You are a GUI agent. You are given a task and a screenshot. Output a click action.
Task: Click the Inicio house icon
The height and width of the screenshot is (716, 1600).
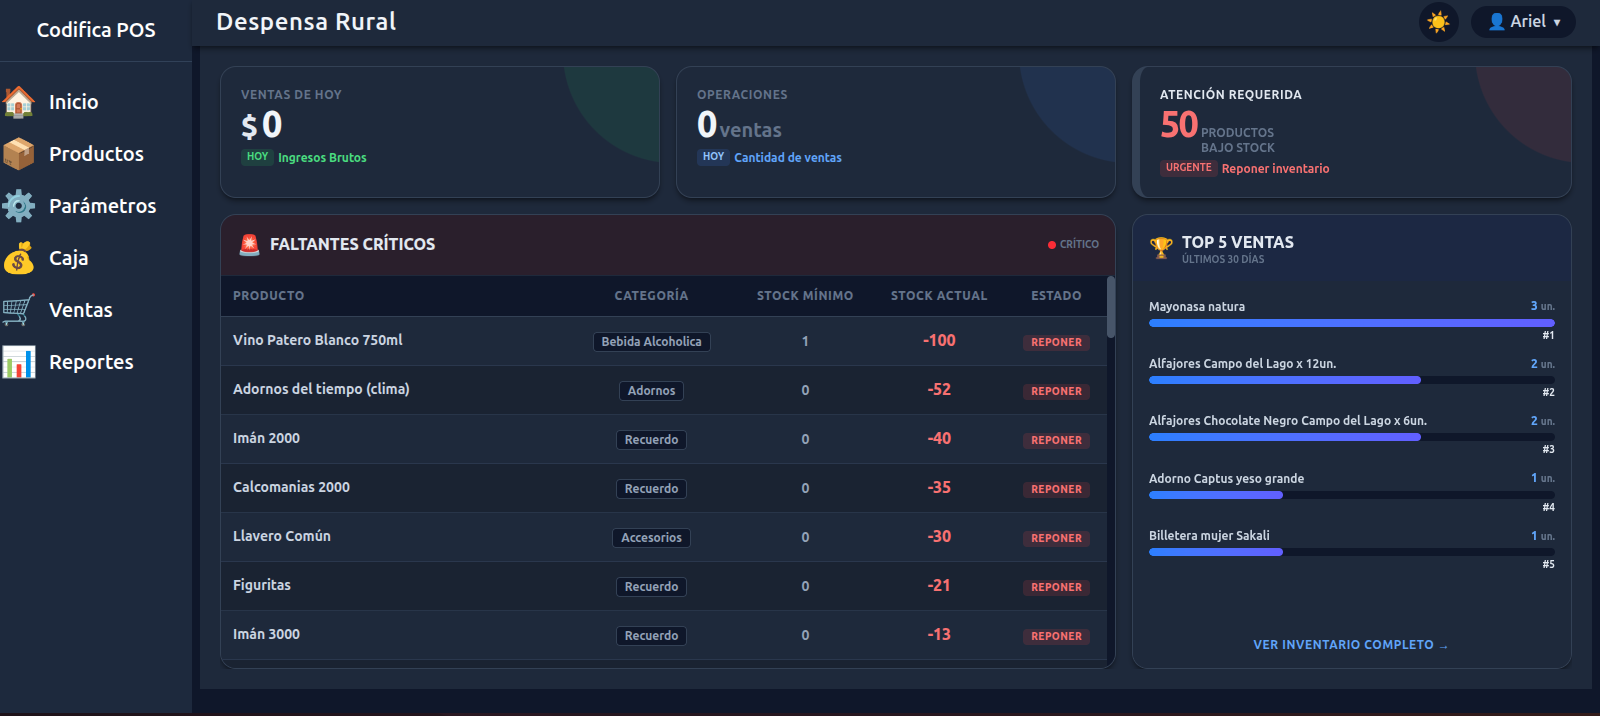pyautogui.click(x=19, y=102)
